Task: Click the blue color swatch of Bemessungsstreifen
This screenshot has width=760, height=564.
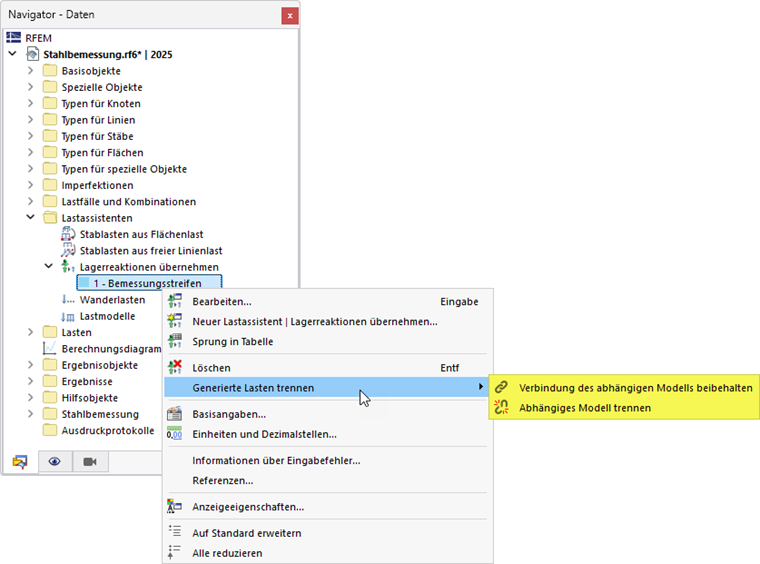Action: [x=85, y=283]
